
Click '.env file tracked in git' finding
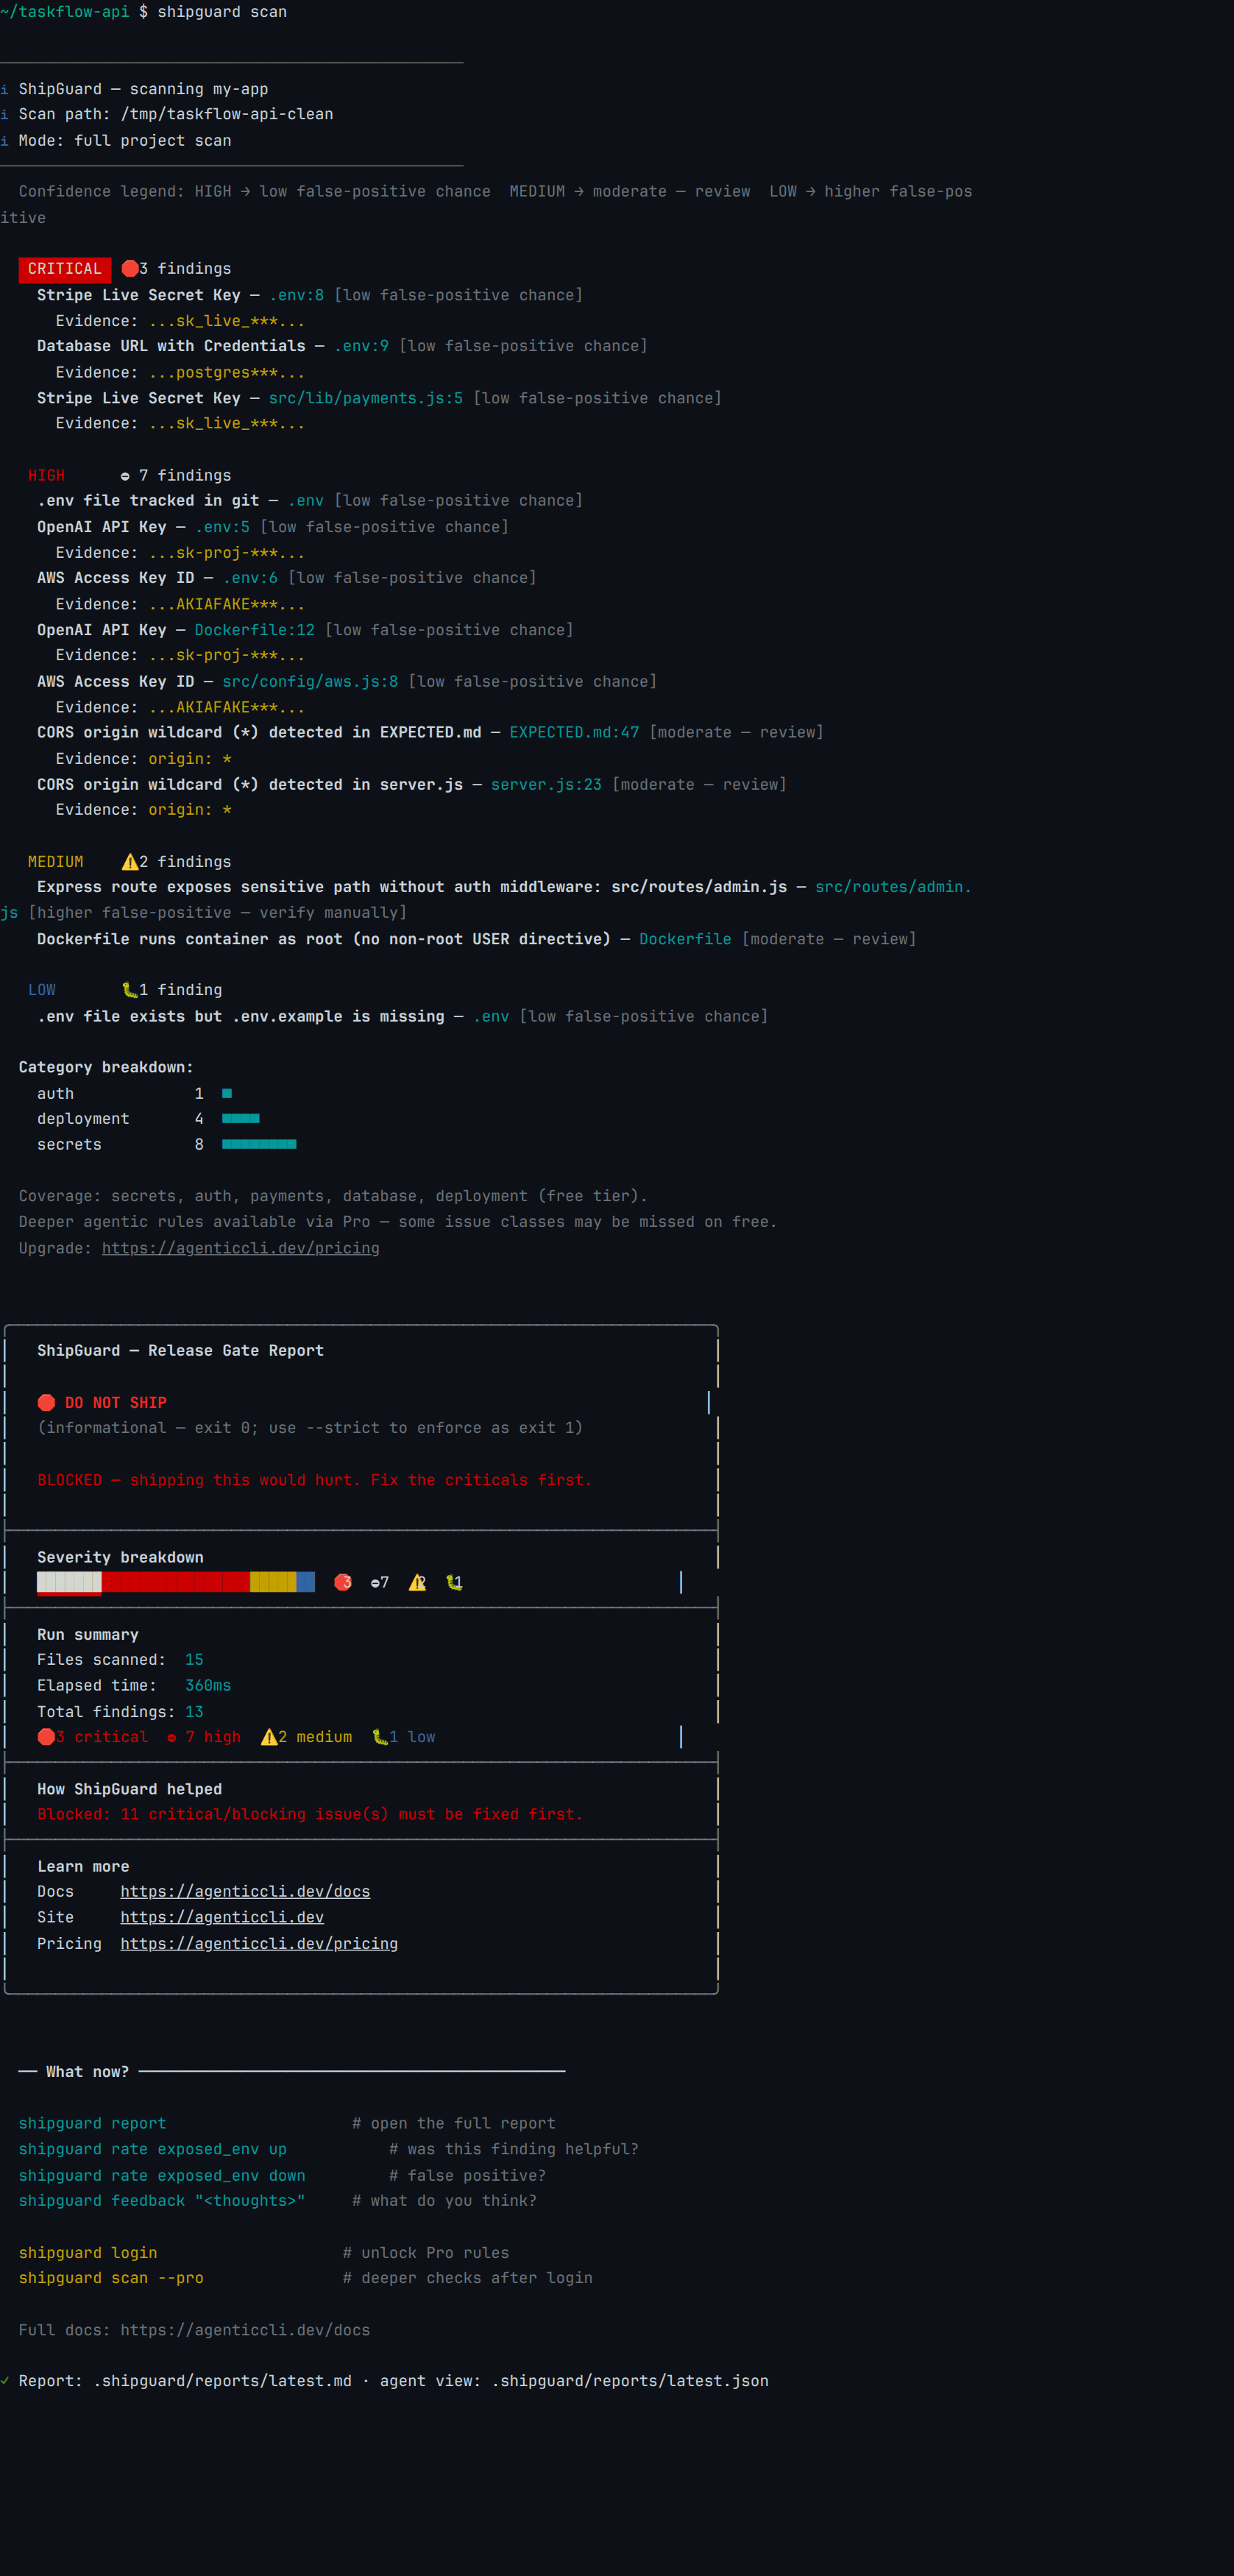148,500
